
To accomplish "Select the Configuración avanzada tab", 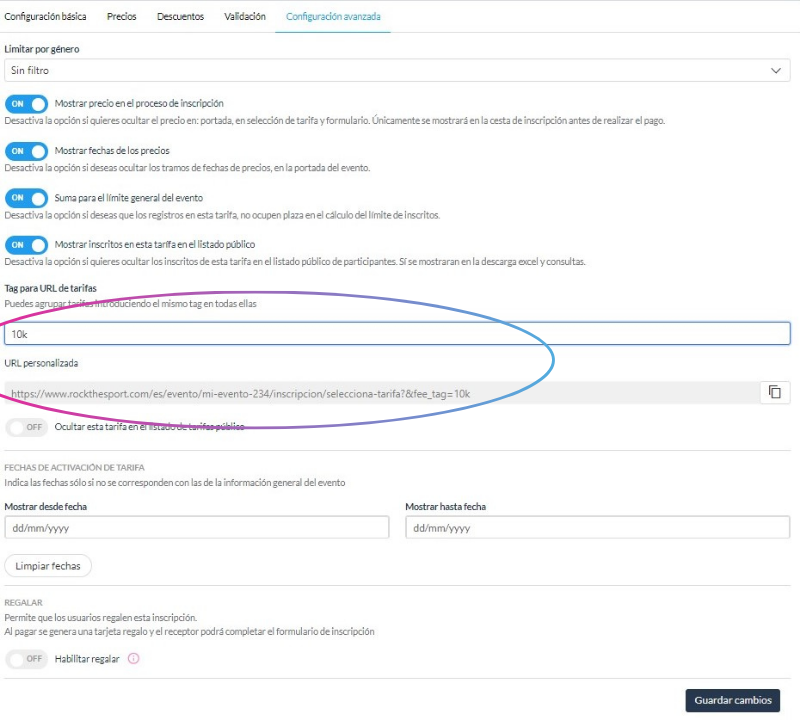I will tap(333, 16).
